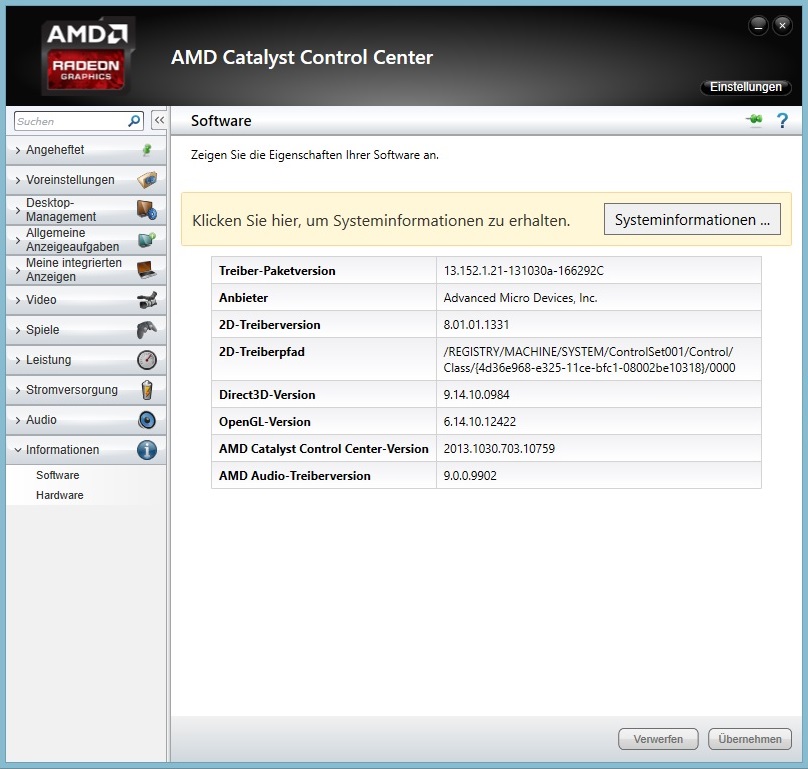Image resolution: width=808 pixels, height=769 pixels.
Task: Click the laptop icon for Meine integrierten Anzeigen
Action: (147, 270)
